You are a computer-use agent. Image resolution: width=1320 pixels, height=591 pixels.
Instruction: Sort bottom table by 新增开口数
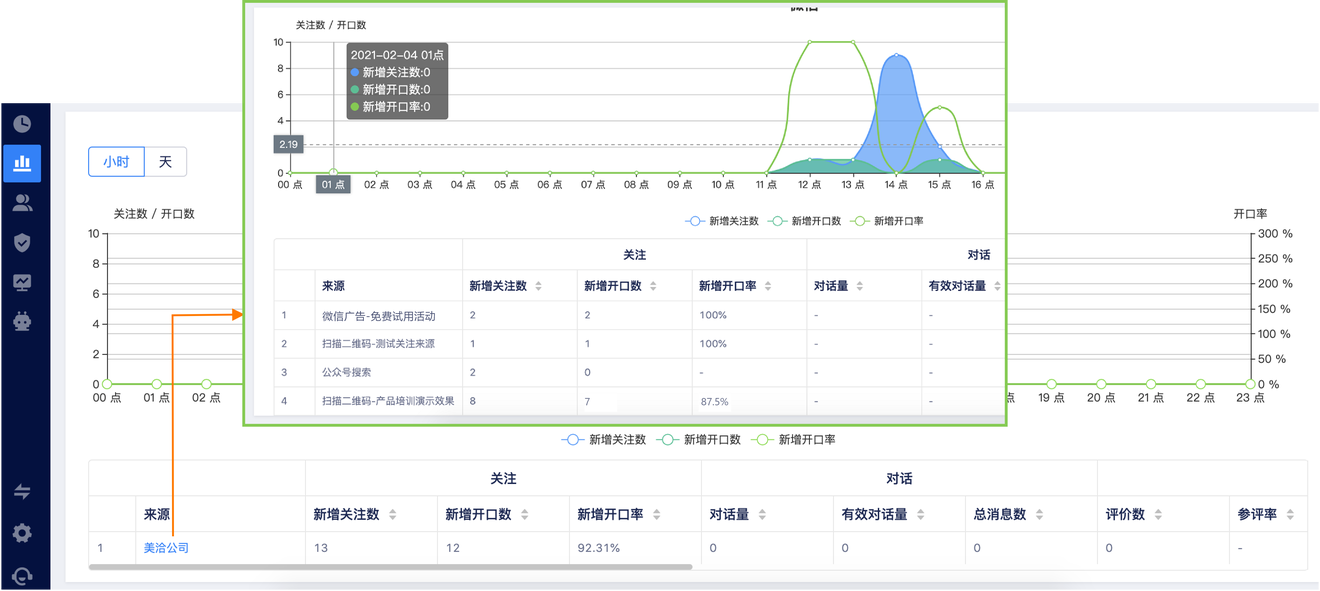(524, 515)
